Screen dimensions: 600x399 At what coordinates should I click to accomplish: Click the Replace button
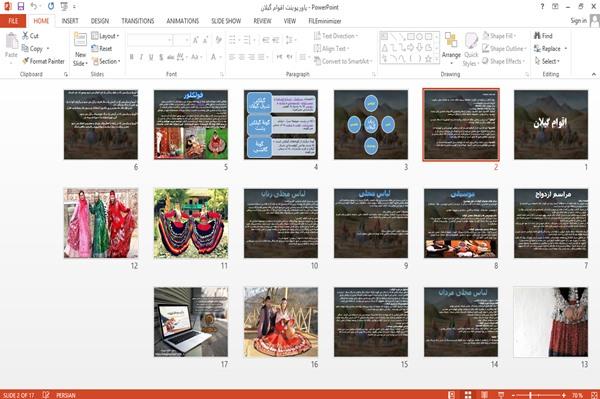point(550,49)
